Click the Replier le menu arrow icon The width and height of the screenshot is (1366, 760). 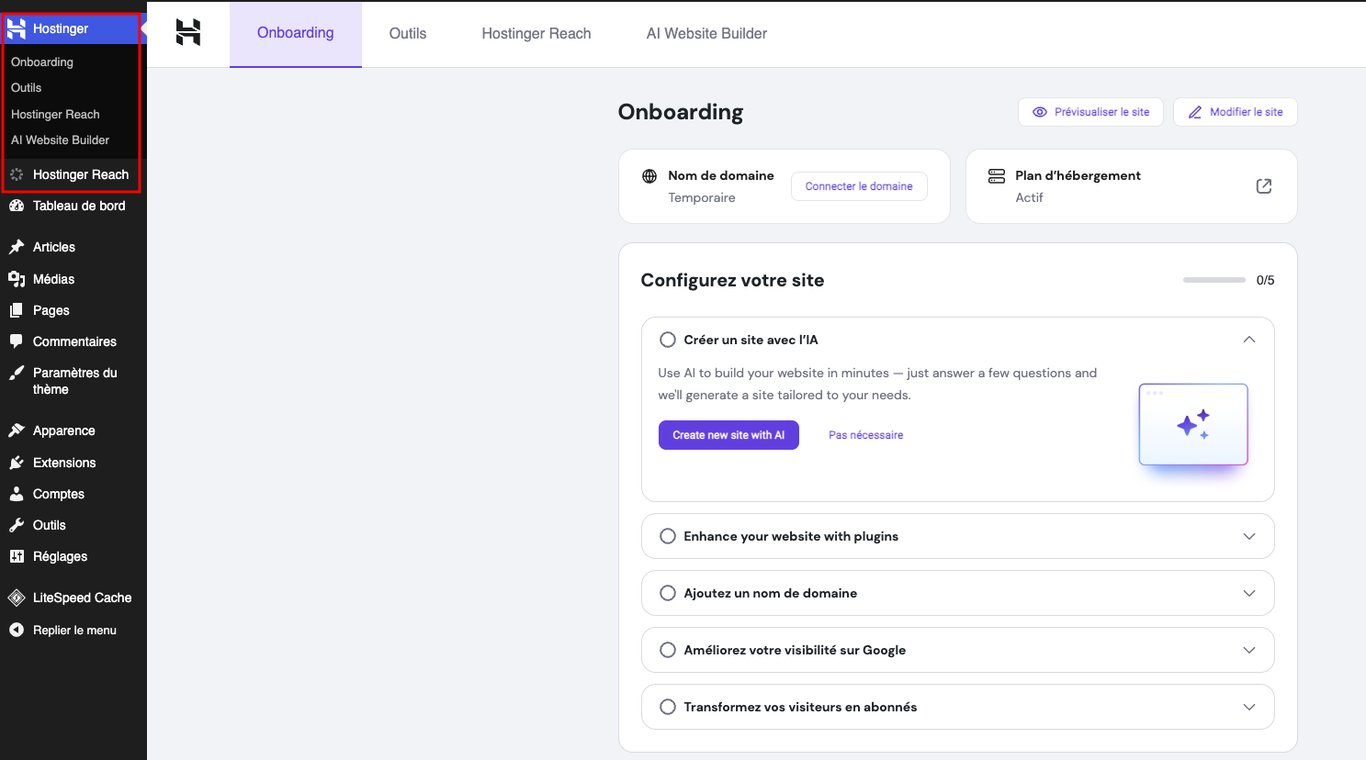click(16, 630)
